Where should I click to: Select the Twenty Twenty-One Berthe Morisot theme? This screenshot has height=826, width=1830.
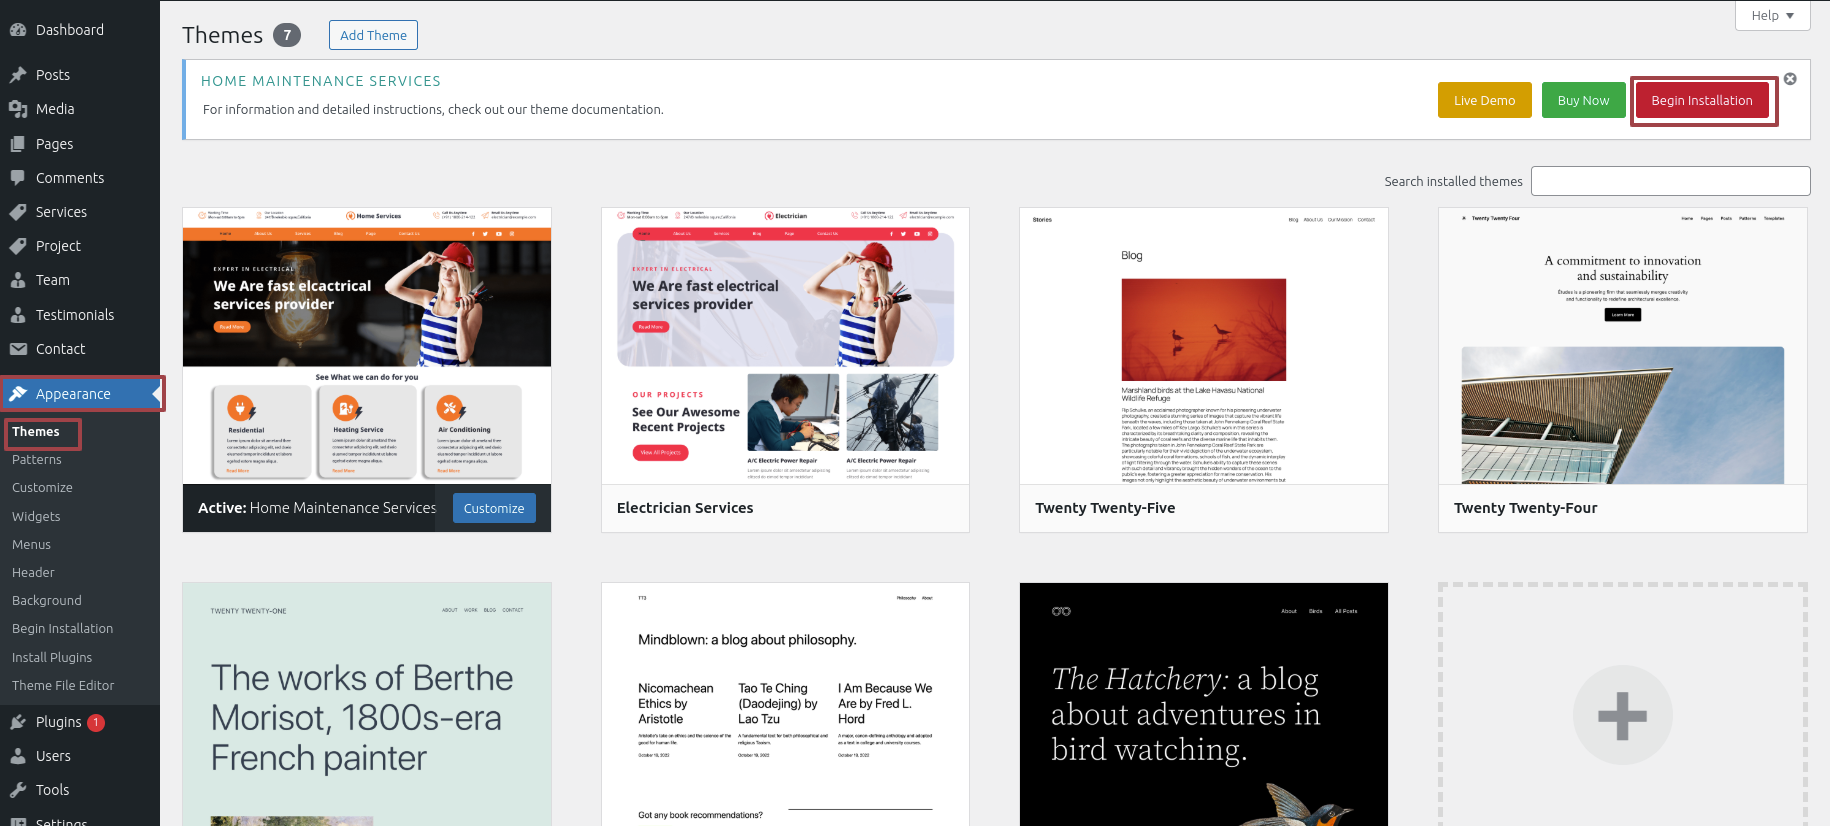367,704
